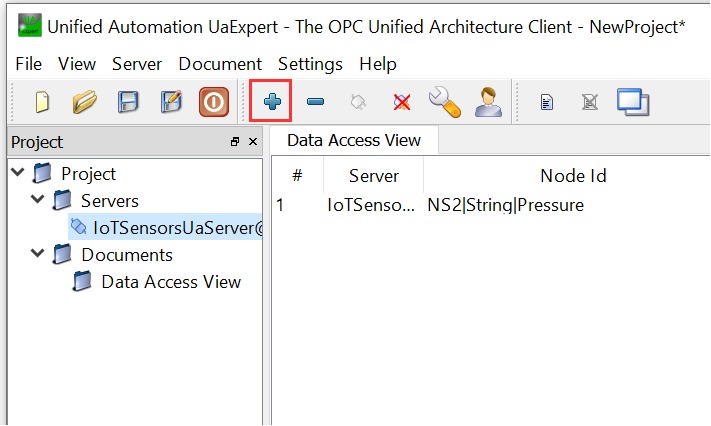Collapse the Documents tree node
This screenshot has width=711, height=426.
click(x=38, y=254)
